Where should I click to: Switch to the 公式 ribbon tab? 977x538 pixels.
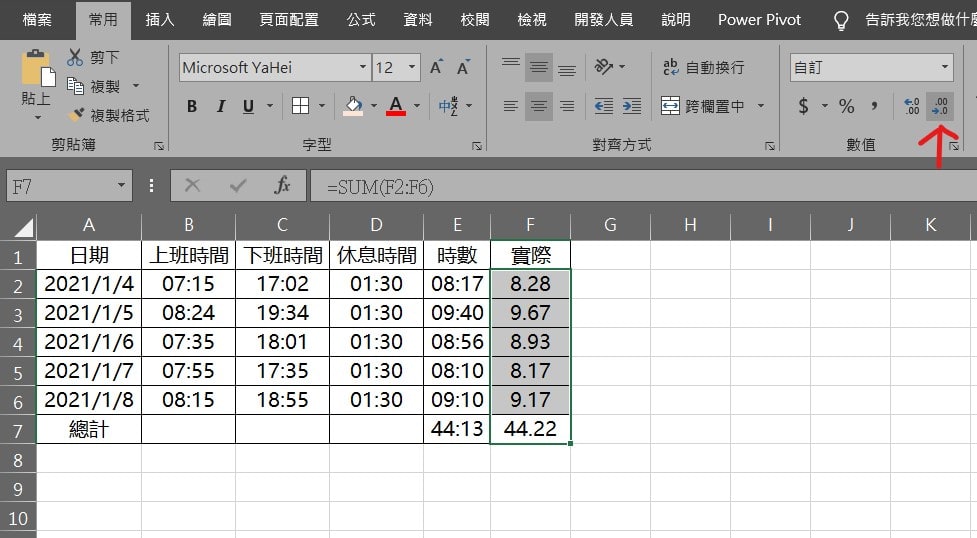361,19
